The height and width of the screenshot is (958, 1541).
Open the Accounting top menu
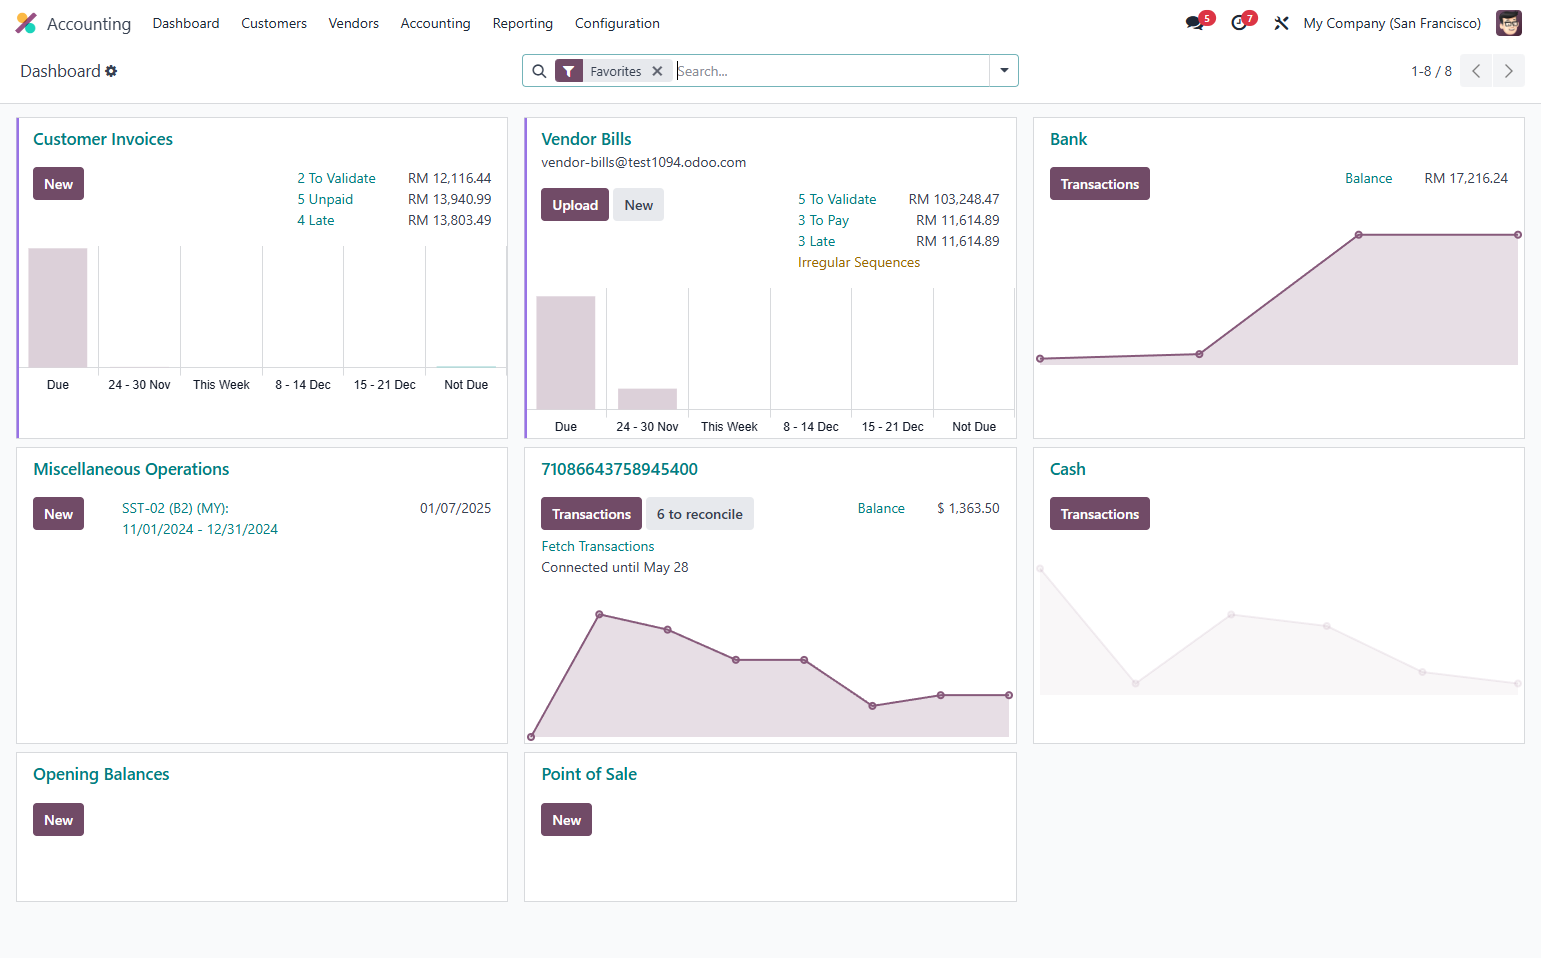(x=435, y=23)
